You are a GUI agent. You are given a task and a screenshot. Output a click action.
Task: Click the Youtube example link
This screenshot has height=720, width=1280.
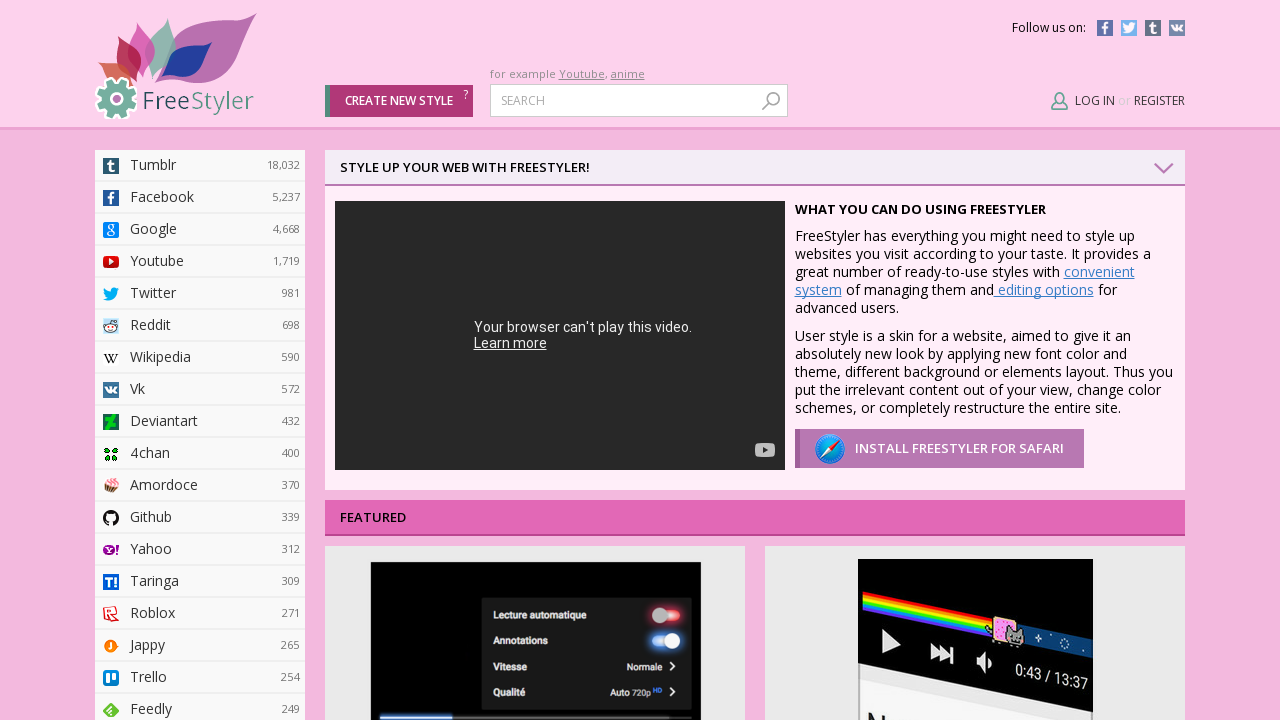click(582, 74)
